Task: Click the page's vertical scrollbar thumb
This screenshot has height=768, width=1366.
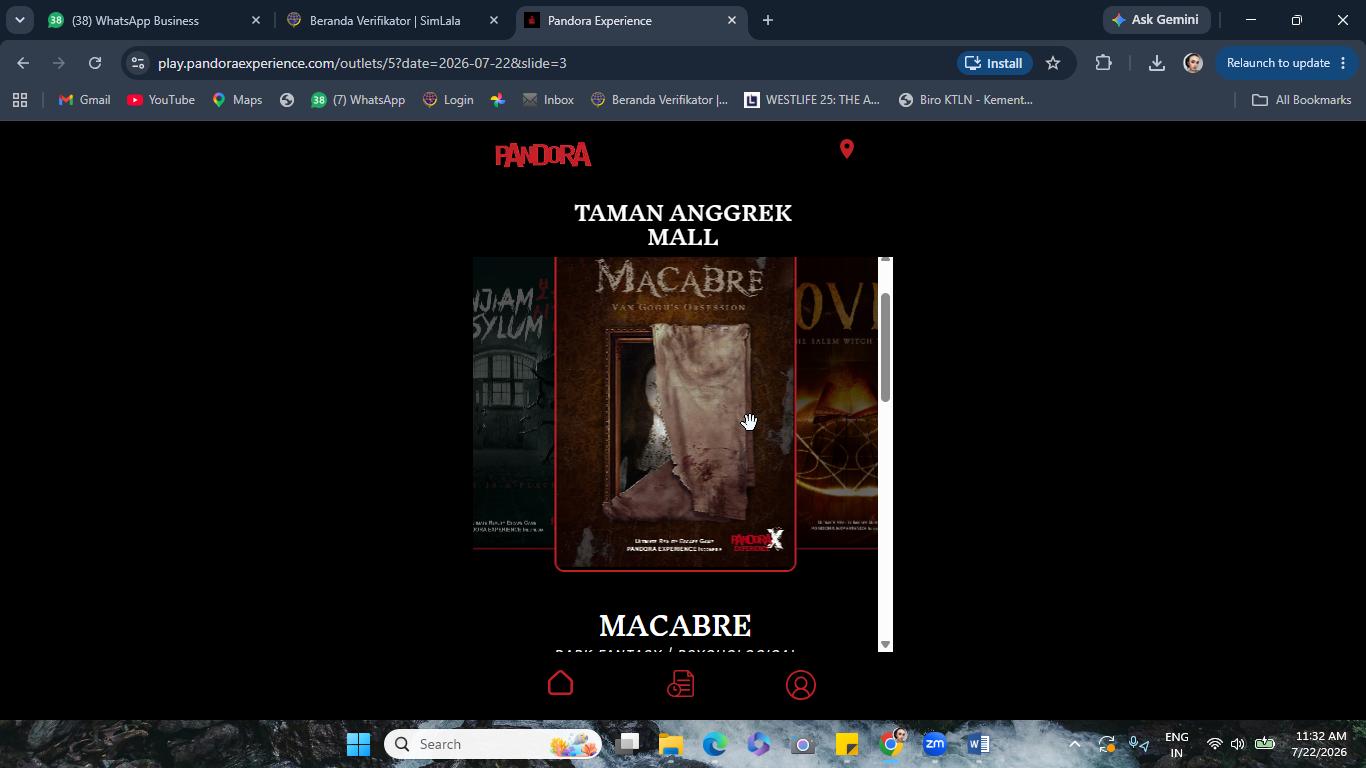Action: (885, 348)
